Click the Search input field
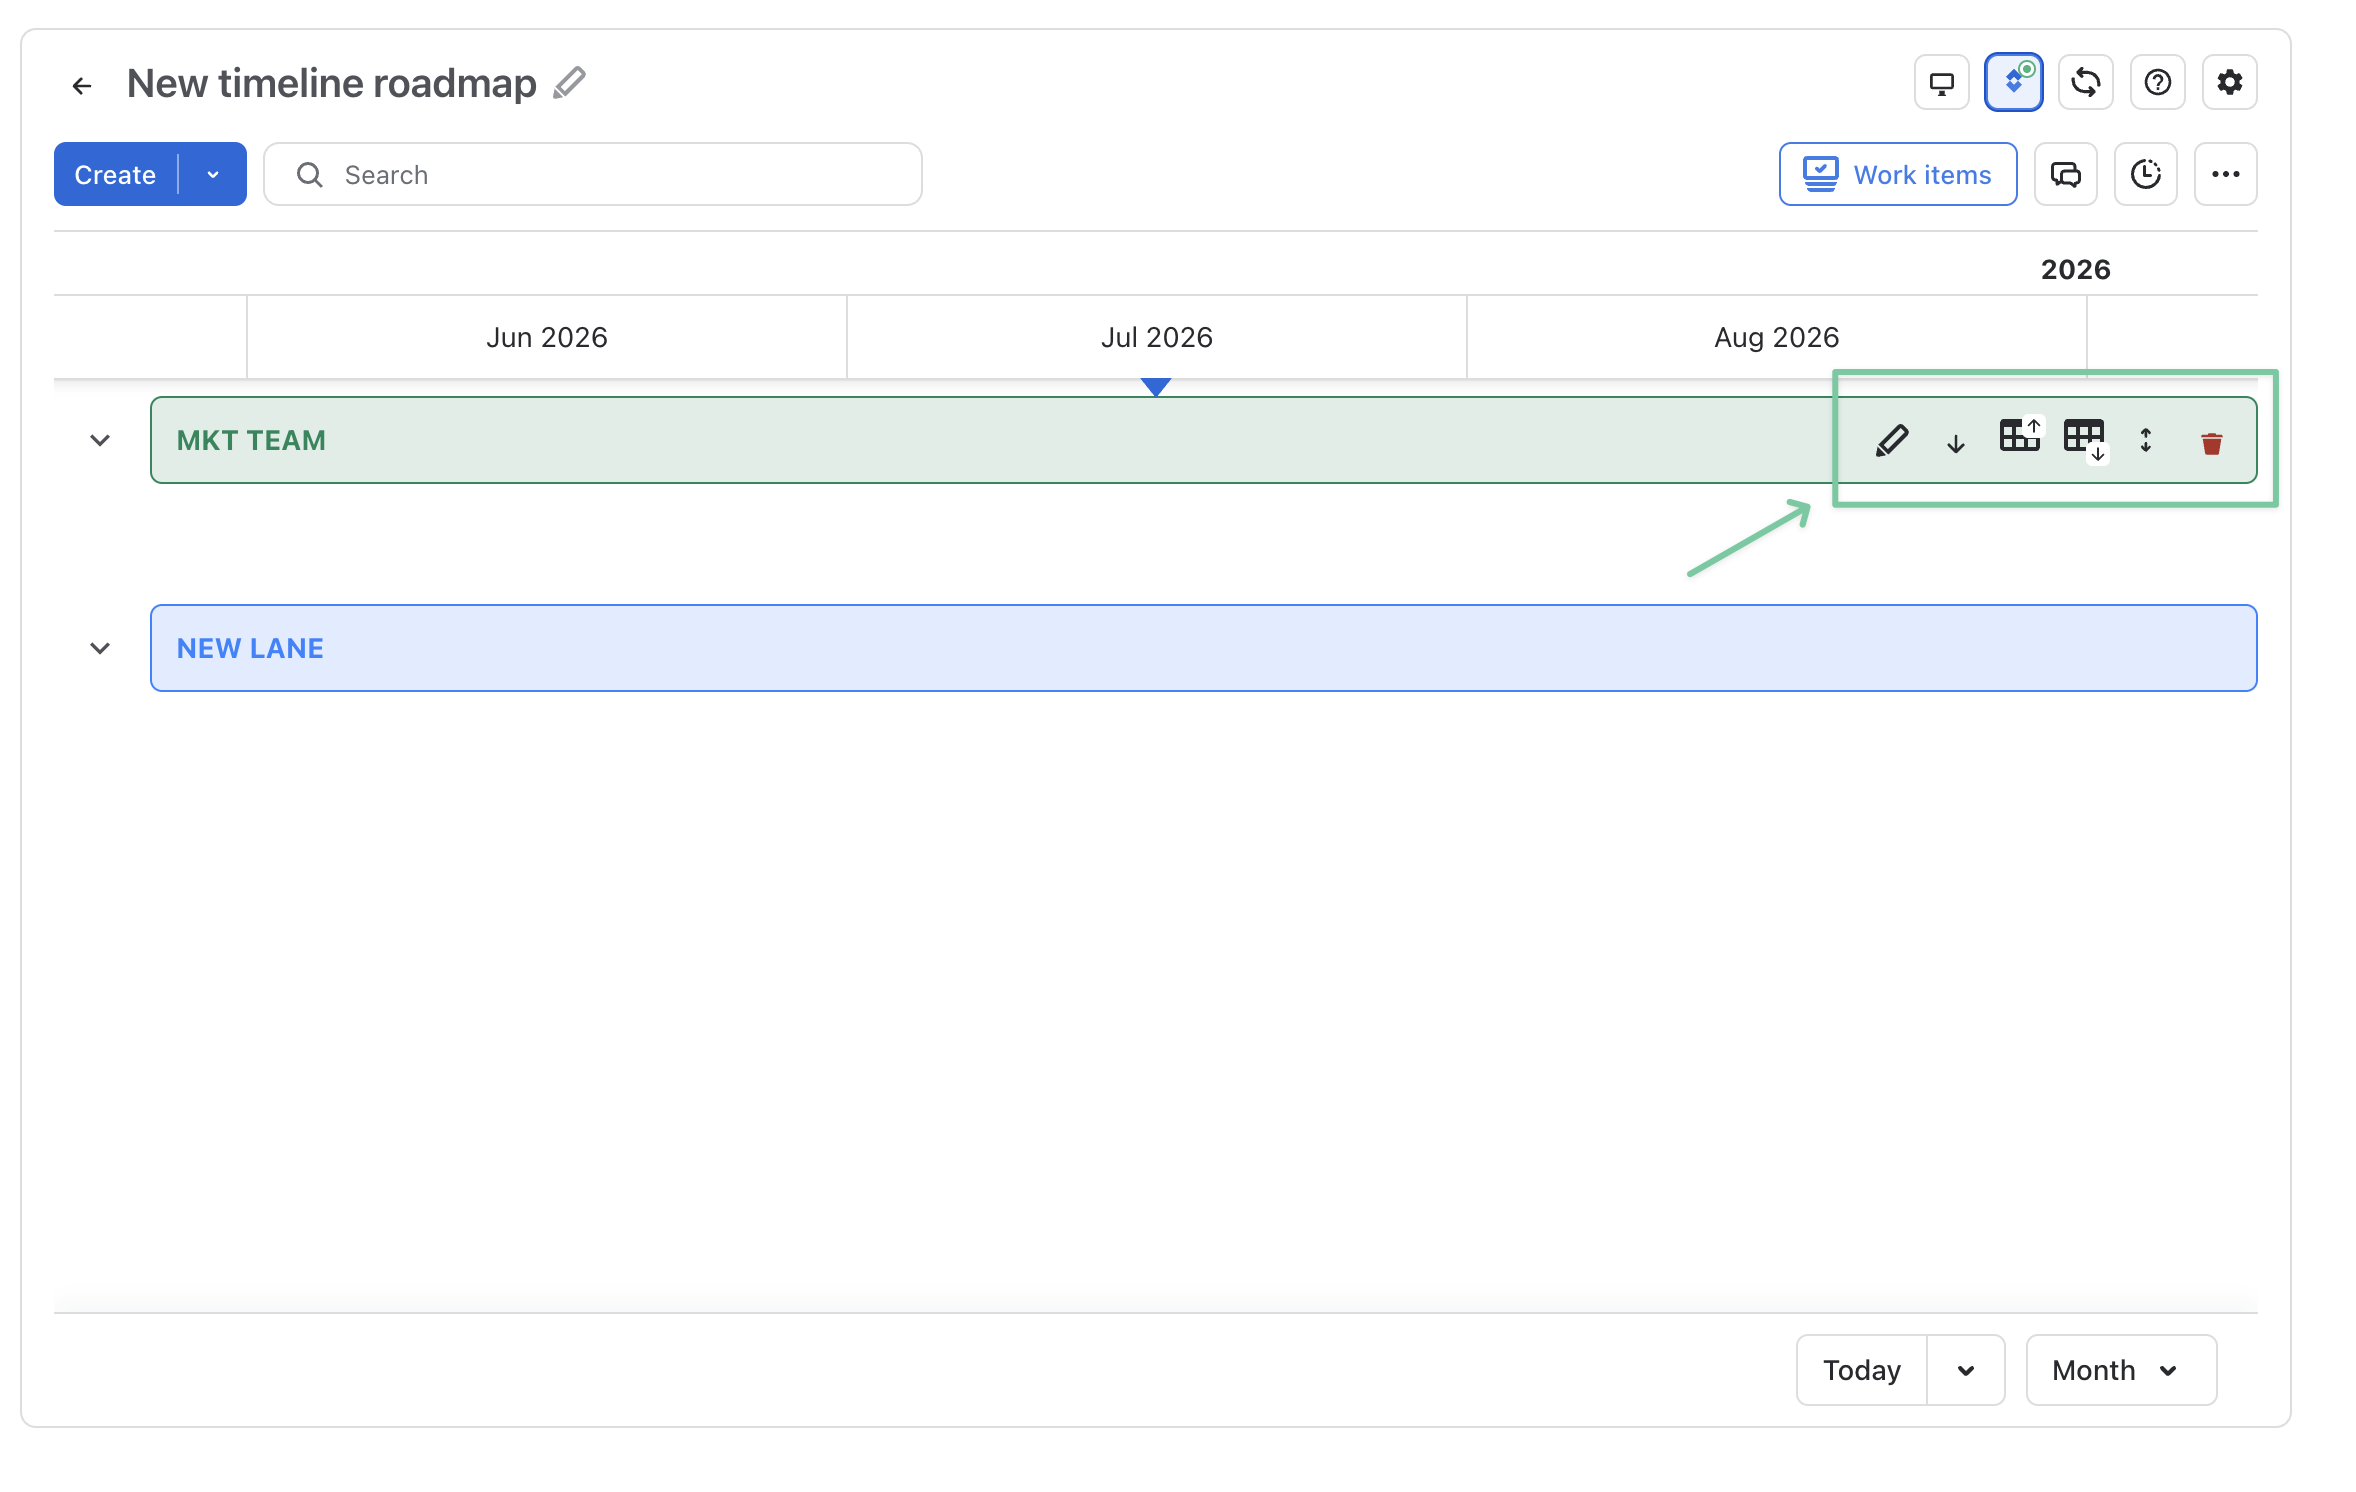2356x1492 pixels. (x=593, y=174)
